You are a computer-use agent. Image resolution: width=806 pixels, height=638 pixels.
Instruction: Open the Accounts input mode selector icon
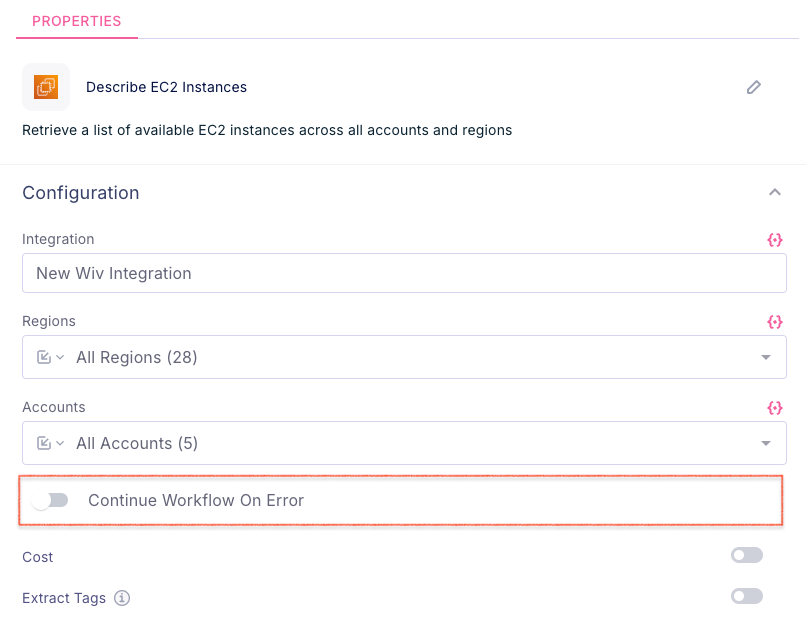click(50, 443)
